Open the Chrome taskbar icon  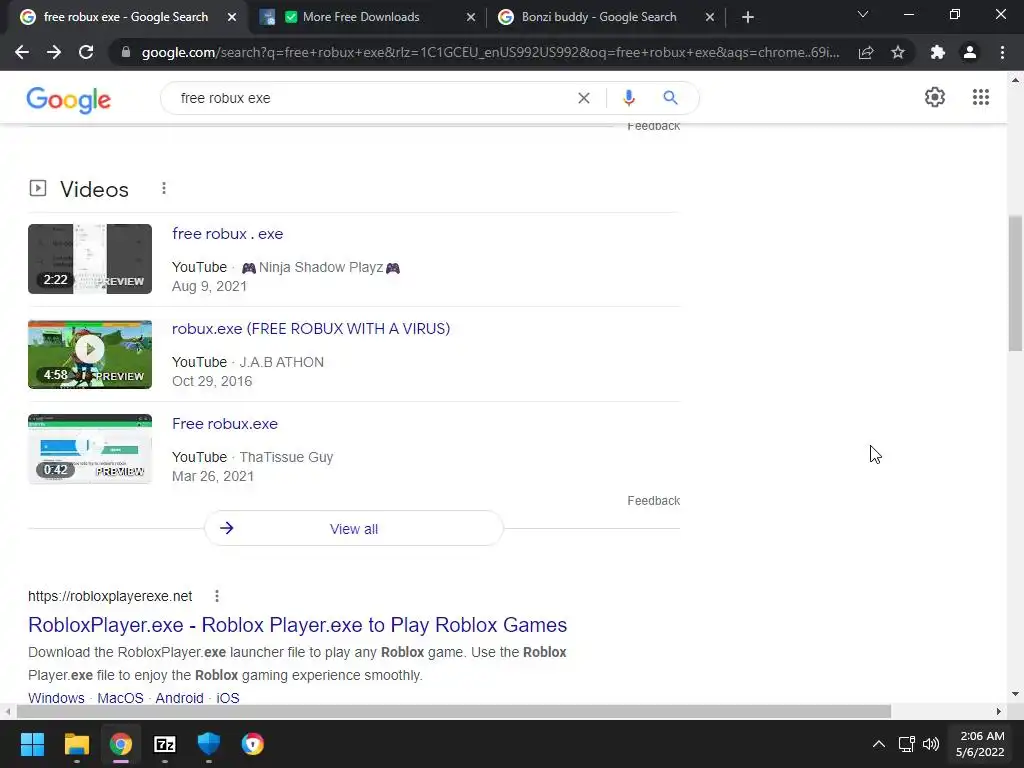121,744
